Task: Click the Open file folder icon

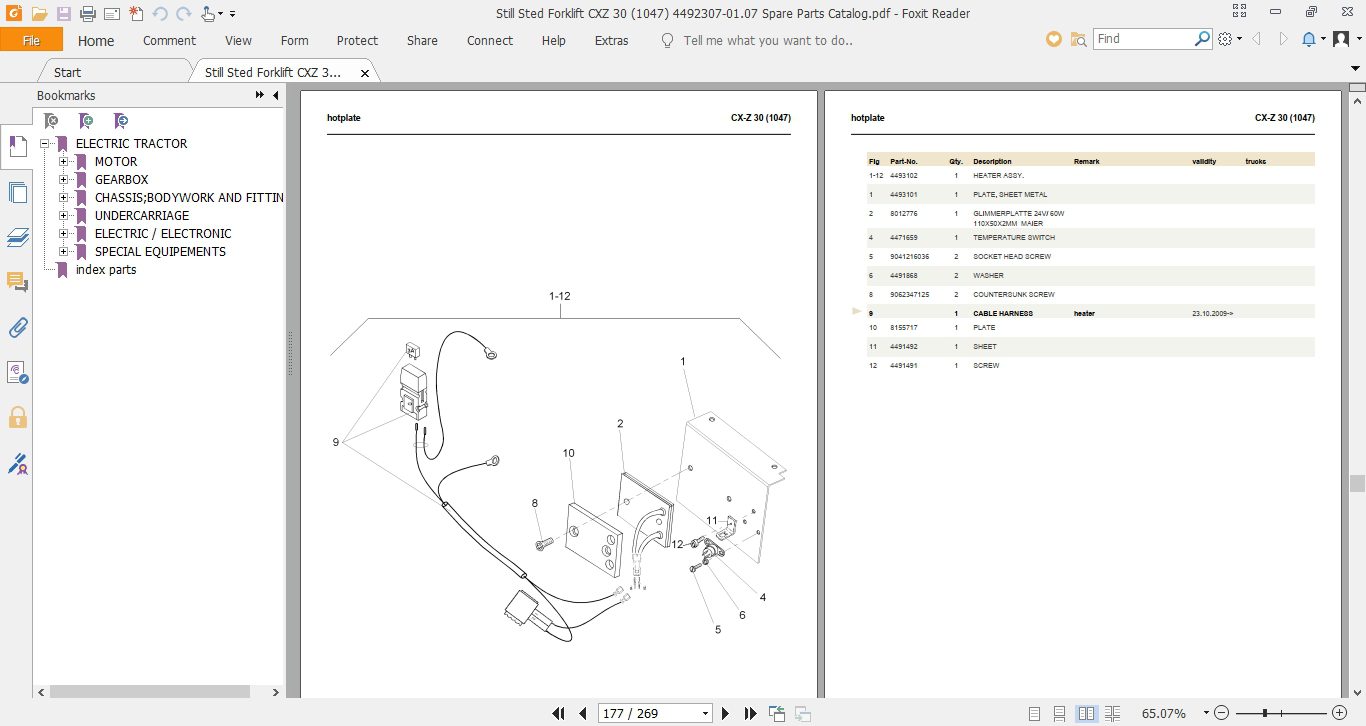Action: (39, 14)
